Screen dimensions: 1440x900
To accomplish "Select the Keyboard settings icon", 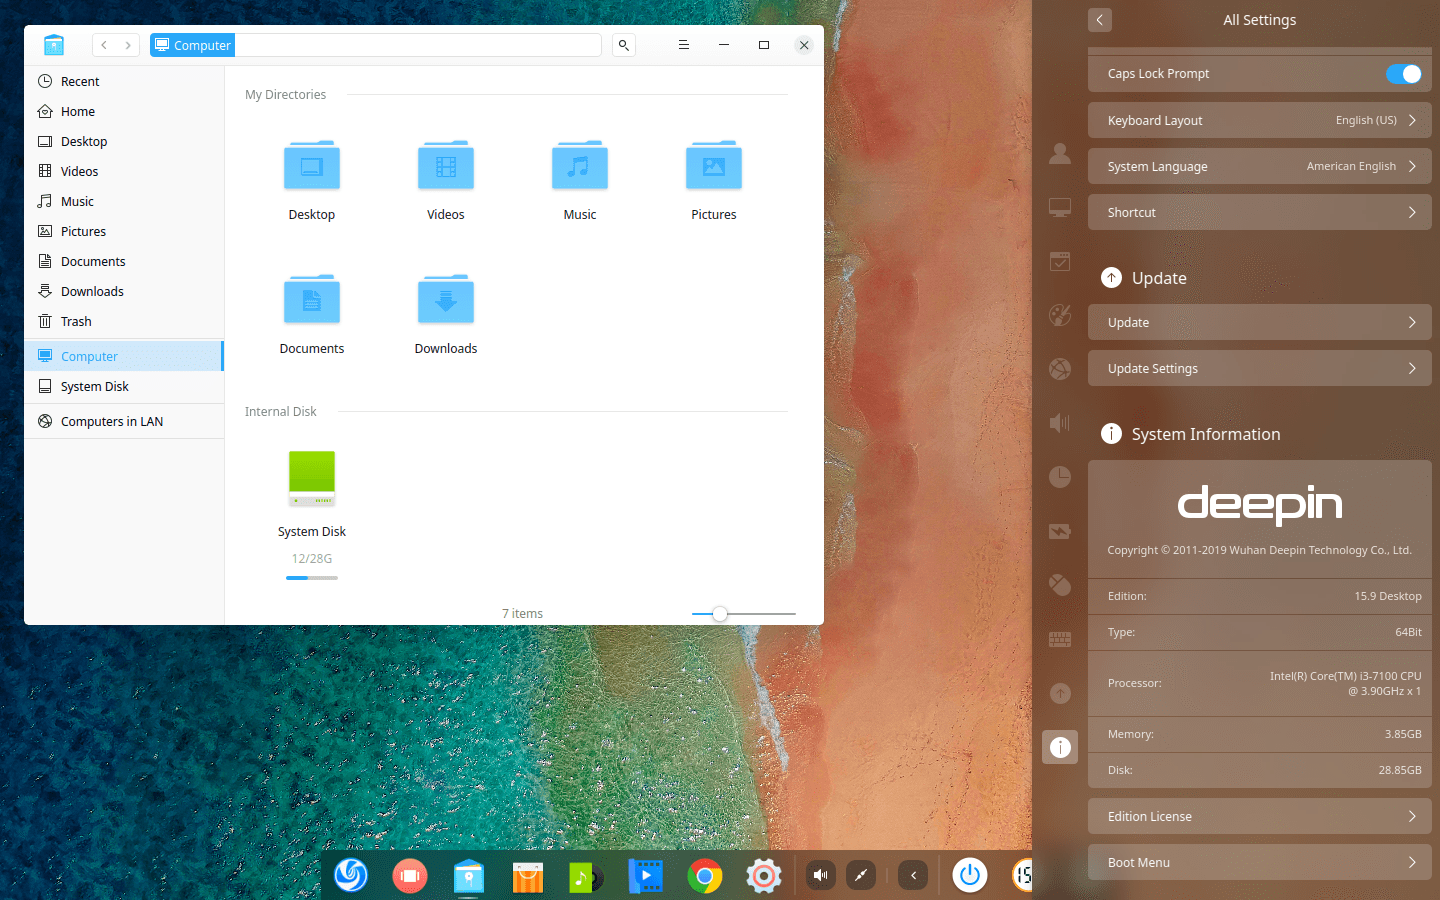I will pos(1060,639).
